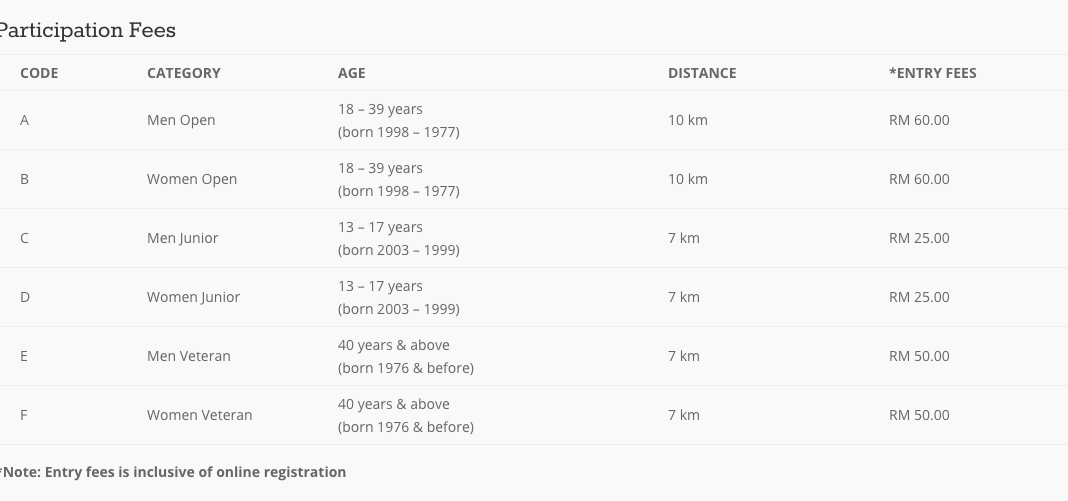Click 10 km distance for Women Open

pyautogui.click(x=688, y=179)
